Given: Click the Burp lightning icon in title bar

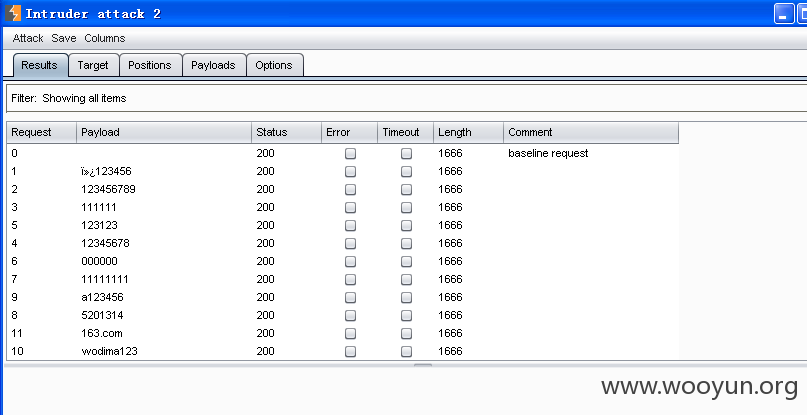Looking at the screenshot, I should (x=13, y=13).
